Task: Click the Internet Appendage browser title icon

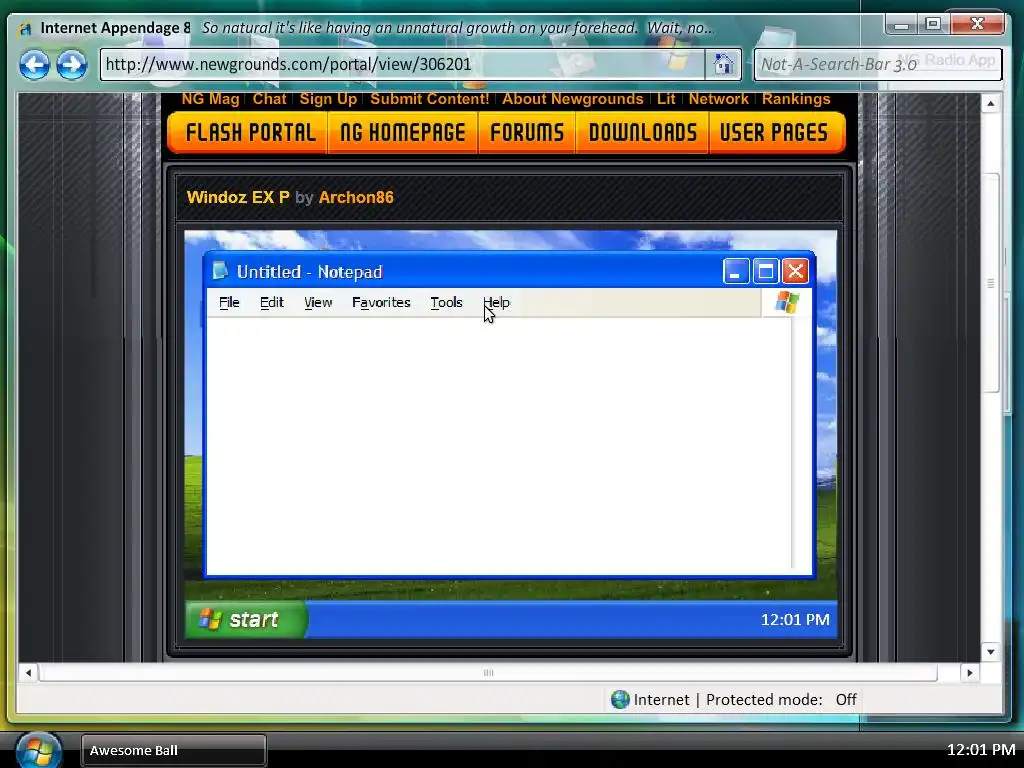Action: (x=25, y=29)
